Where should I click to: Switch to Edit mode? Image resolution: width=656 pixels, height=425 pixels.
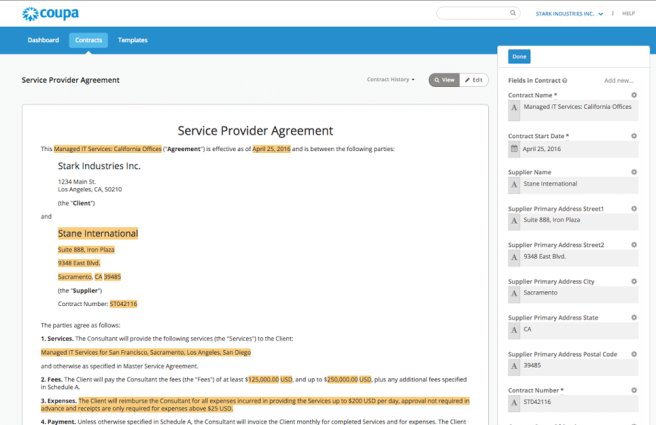pos(474,80)
